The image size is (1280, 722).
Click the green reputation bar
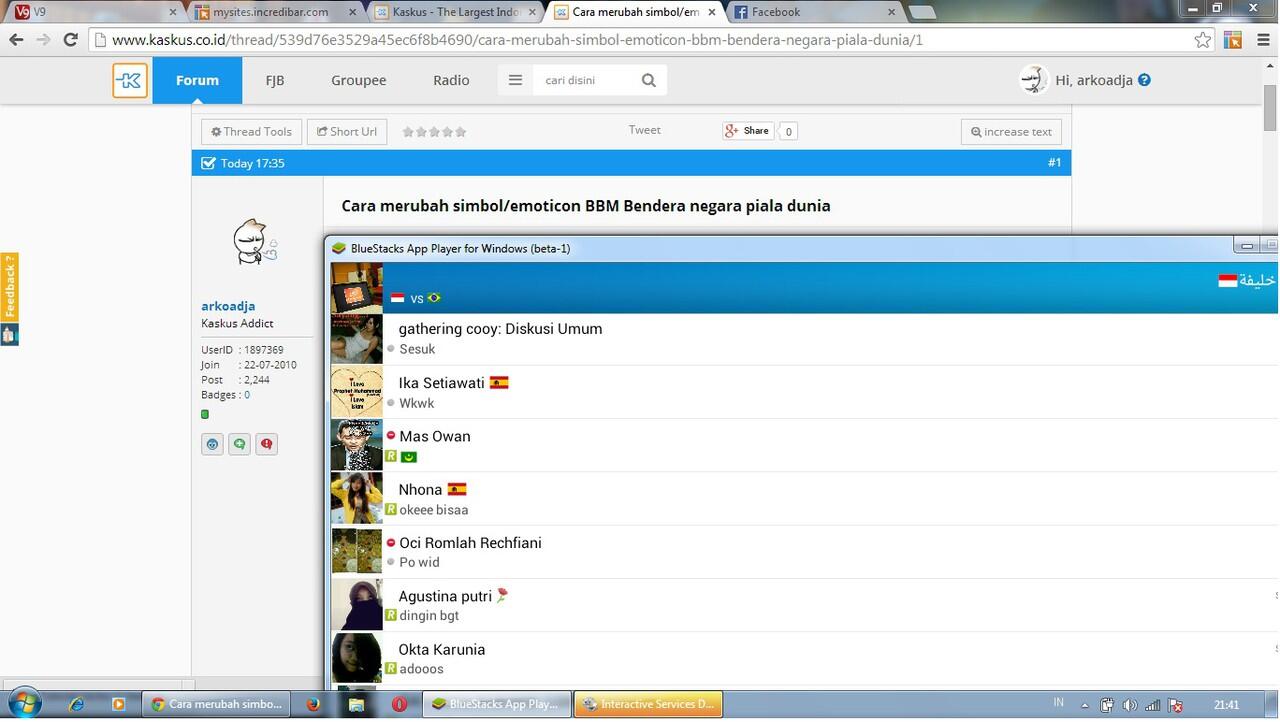[x=205, y=414]
